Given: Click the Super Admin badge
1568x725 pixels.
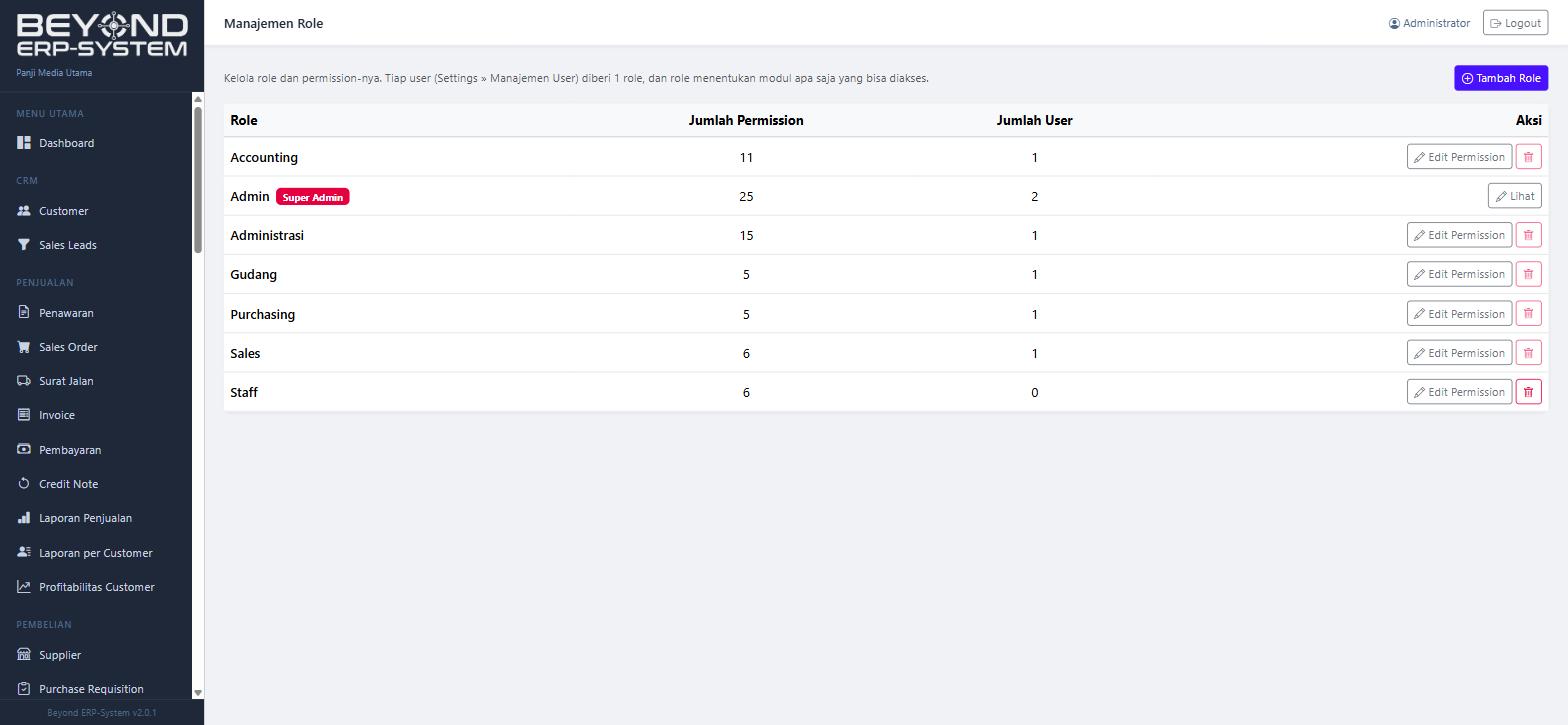Looking at the screenshot, I should pos(313,197).
